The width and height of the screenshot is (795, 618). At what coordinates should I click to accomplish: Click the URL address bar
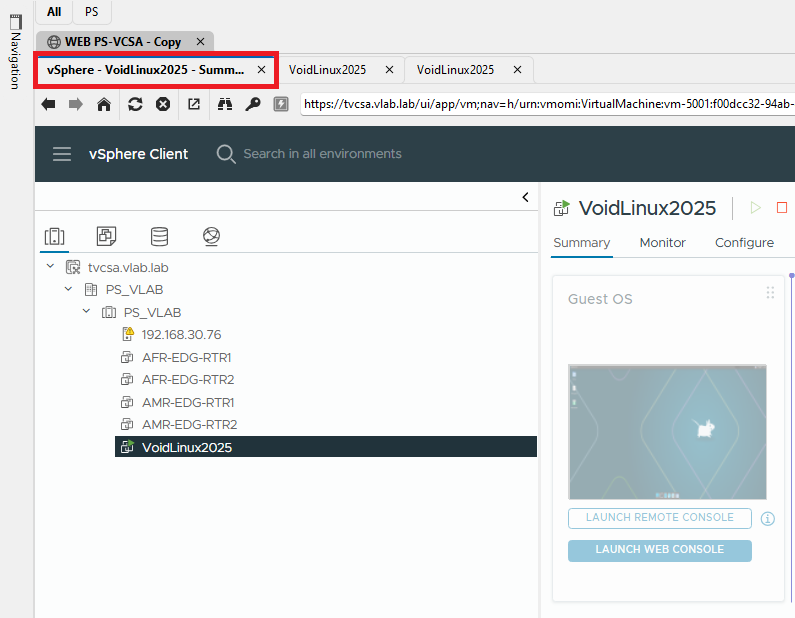(x=548, y=104)
